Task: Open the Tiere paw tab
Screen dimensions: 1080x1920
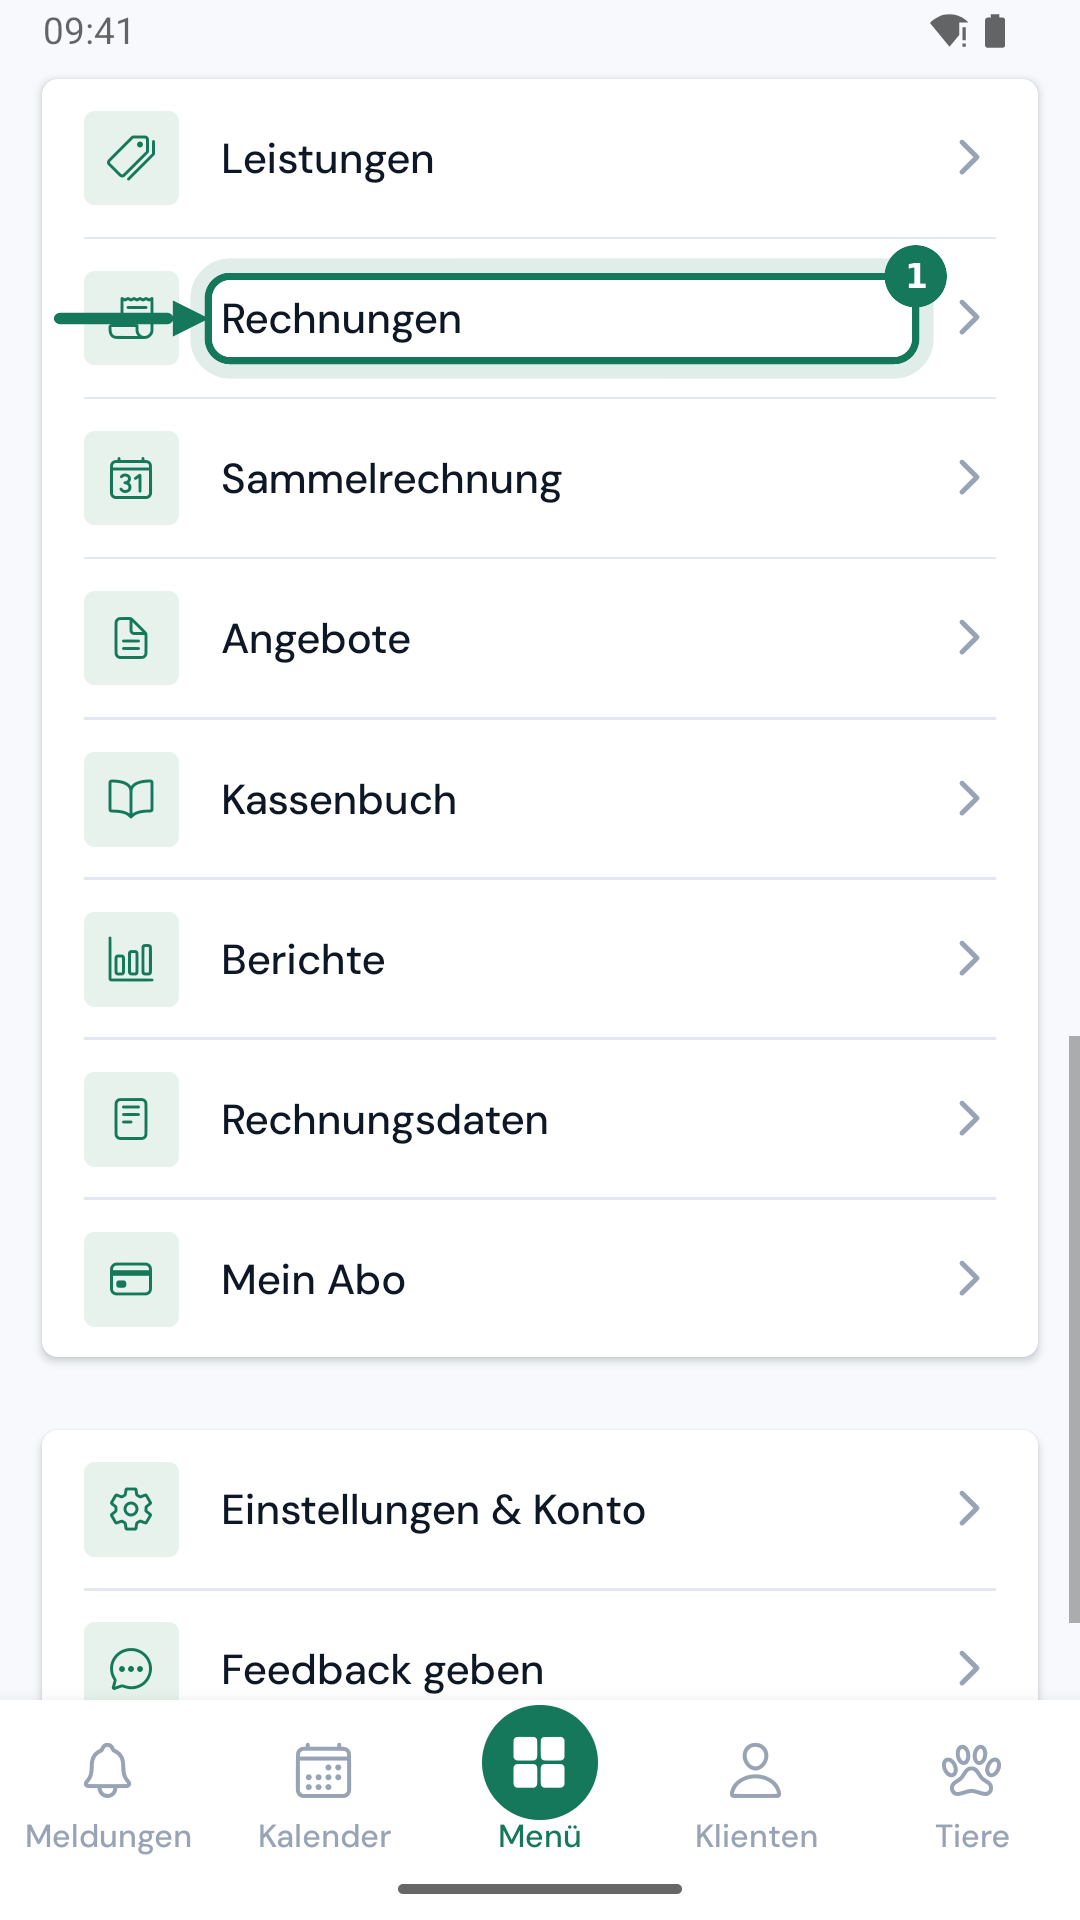Action: tap(972, 1795)
